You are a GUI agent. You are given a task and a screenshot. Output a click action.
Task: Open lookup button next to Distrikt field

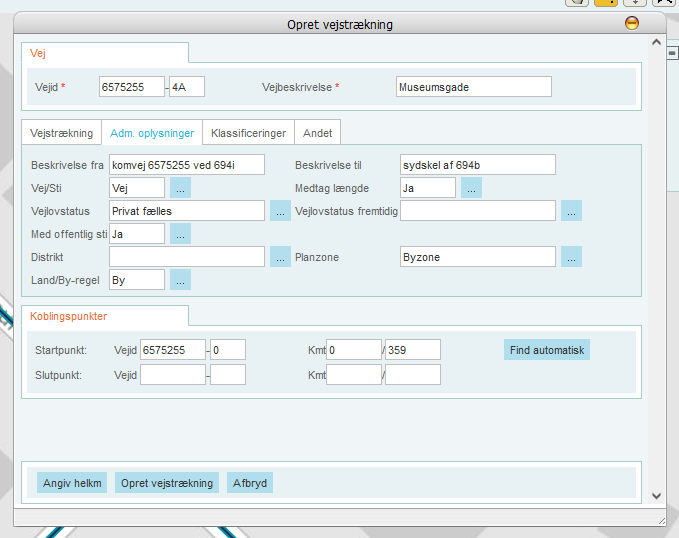[281, 257]
